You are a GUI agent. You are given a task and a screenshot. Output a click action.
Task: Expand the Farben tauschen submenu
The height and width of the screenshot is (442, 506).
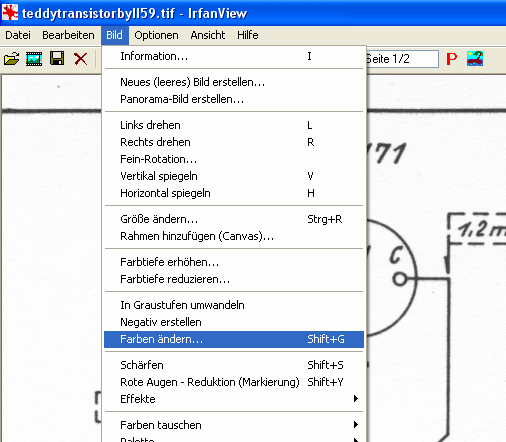point(234,425)
